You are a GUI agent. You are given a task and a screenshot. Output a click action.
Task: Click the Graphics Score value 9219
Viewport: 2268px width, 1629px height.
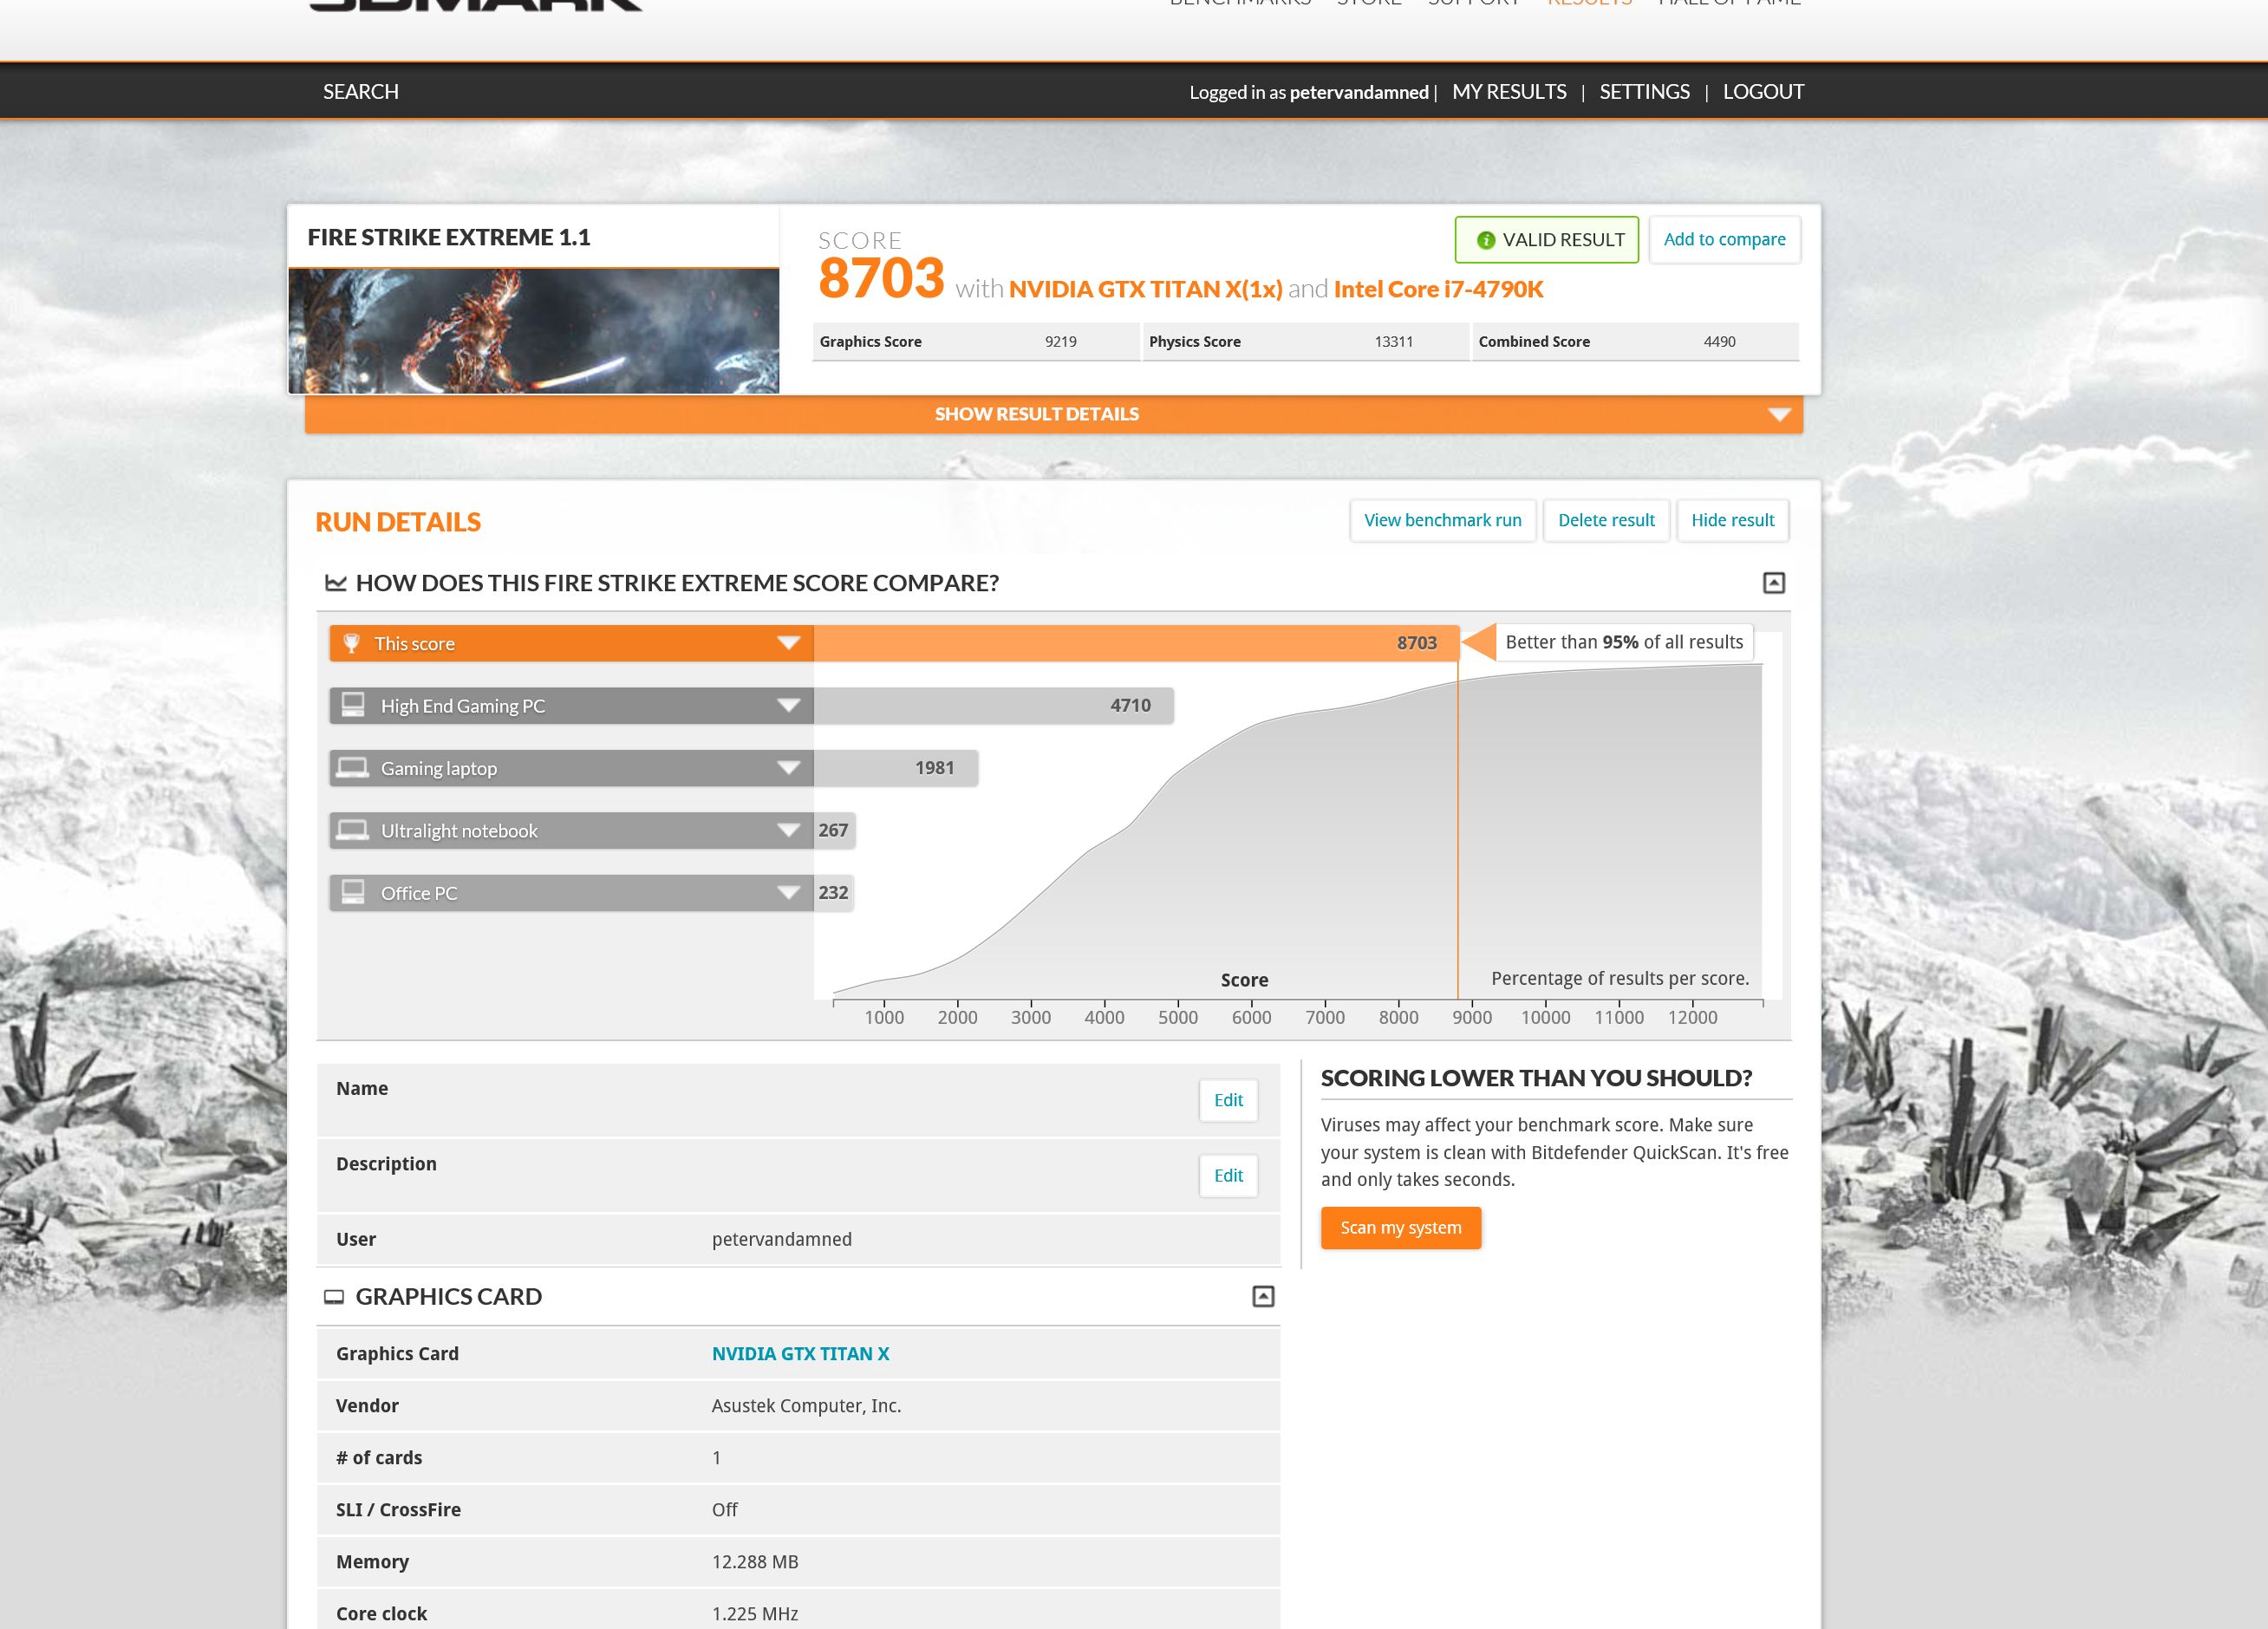point(1060,342)
